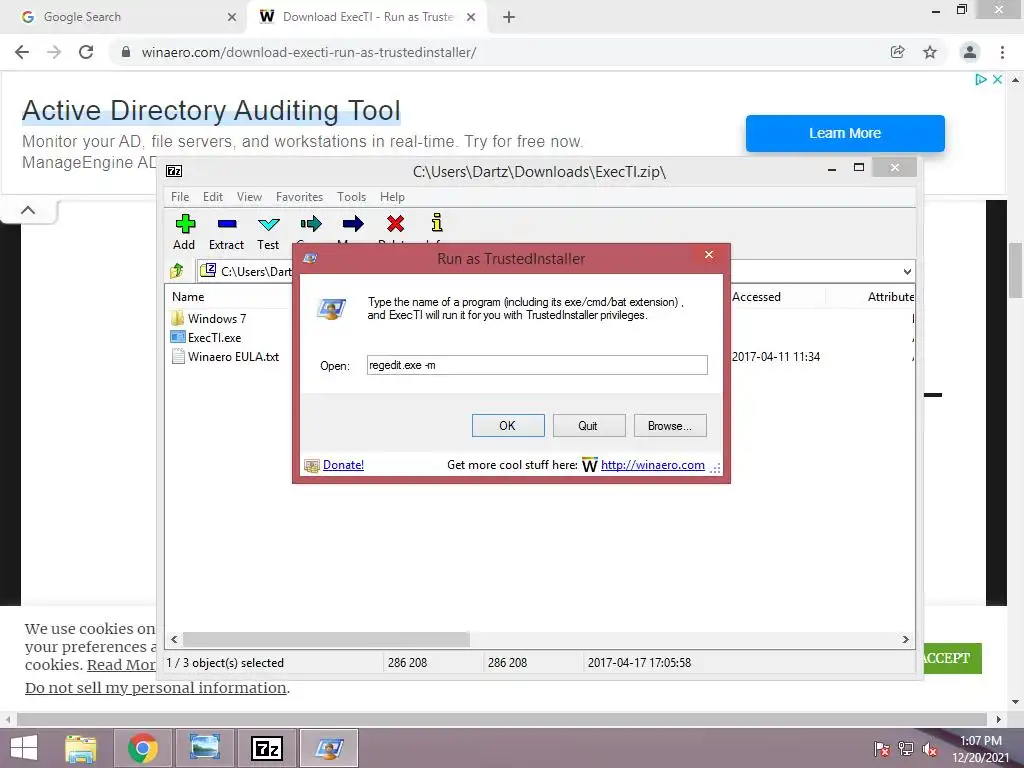Sort by the Accessed column header

[x=756, y=296]
